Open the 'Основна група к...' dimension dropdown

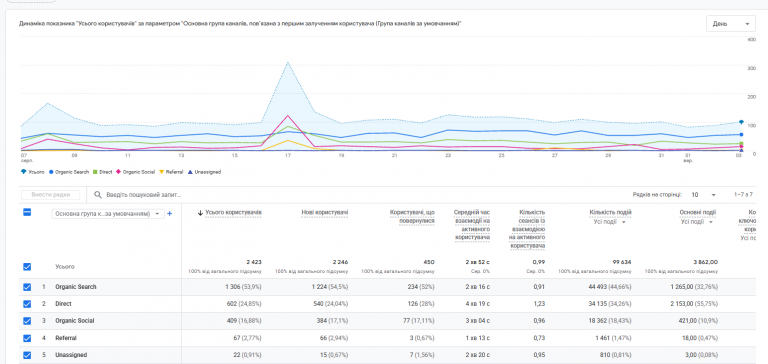coord(108,214)
